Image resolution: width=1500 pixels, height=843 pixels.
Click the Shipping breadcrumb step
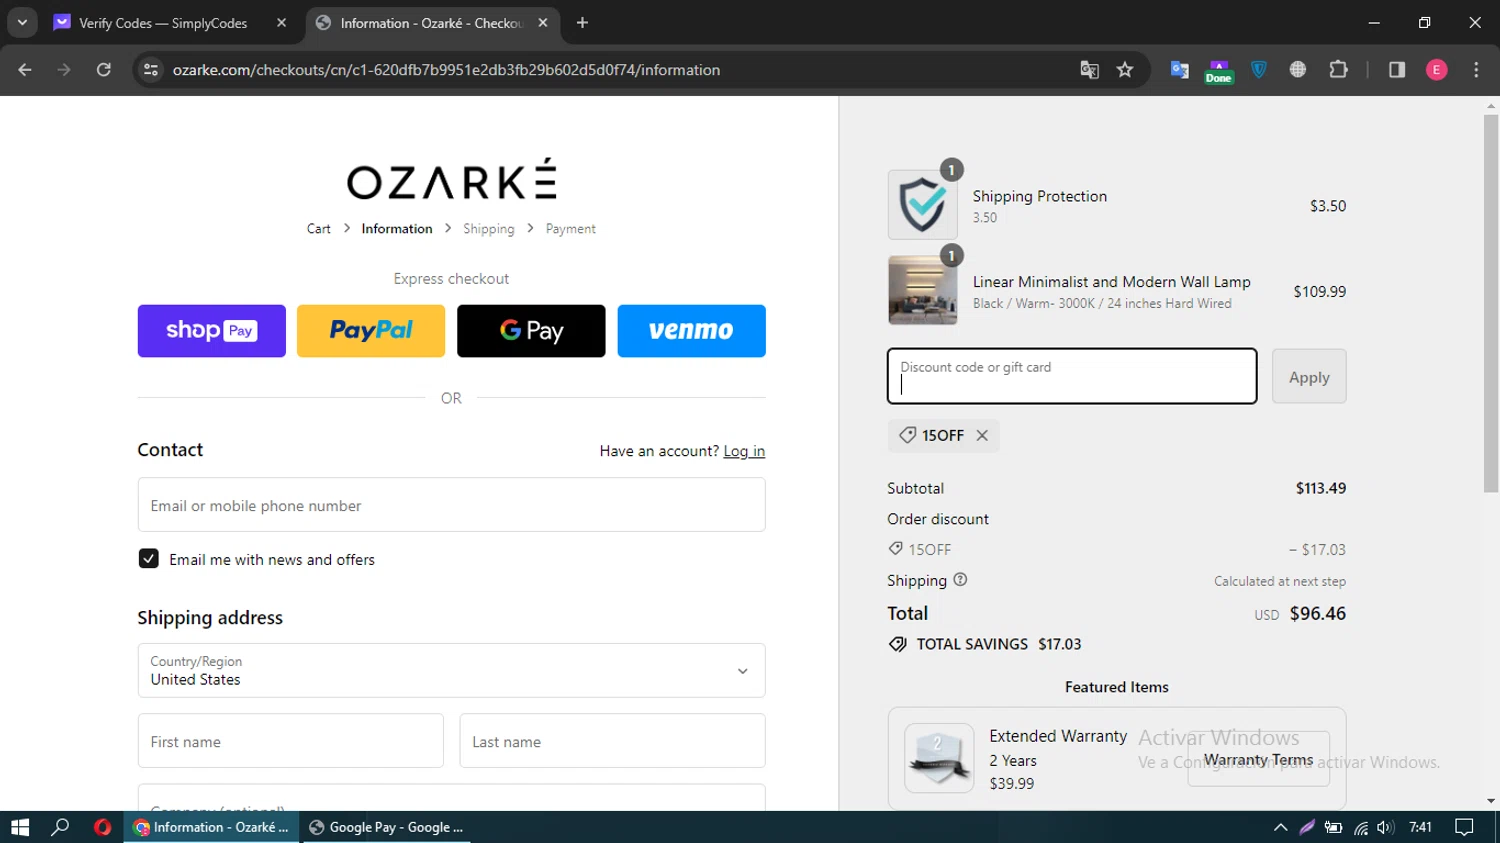(488, 229)
